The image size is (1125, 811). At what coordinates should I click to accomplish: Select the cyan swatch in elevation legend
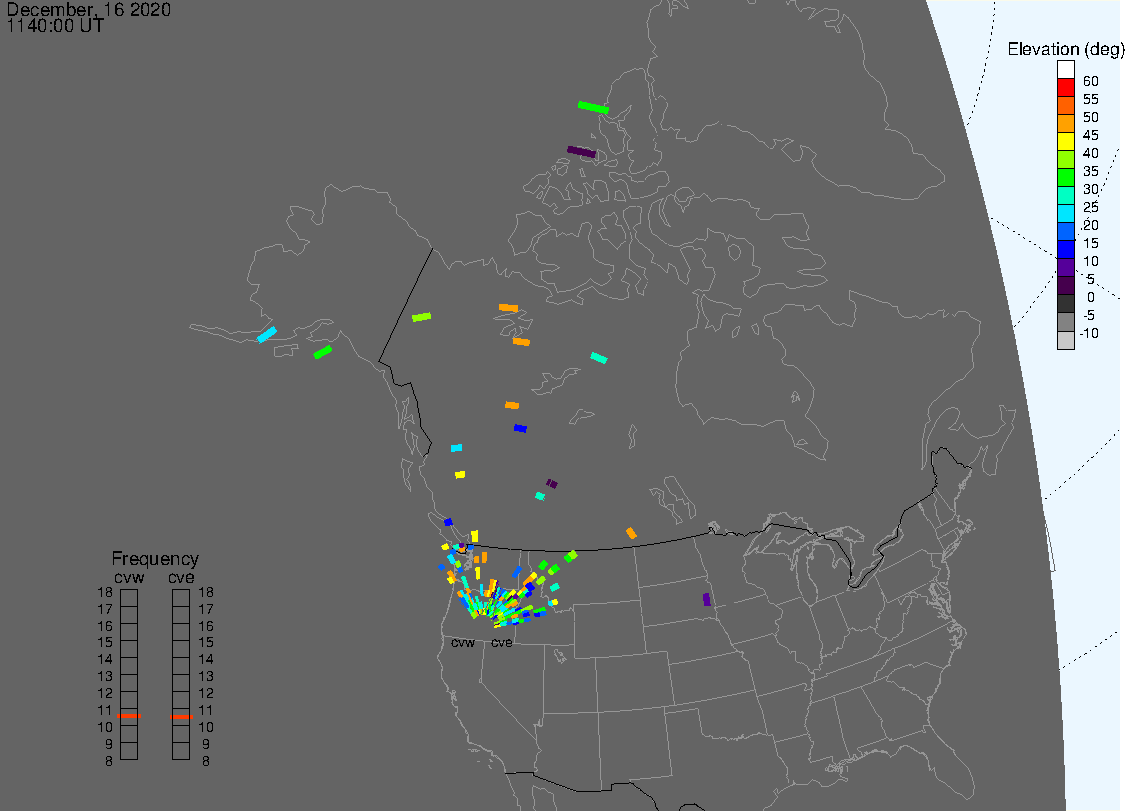coord(1065,213)
